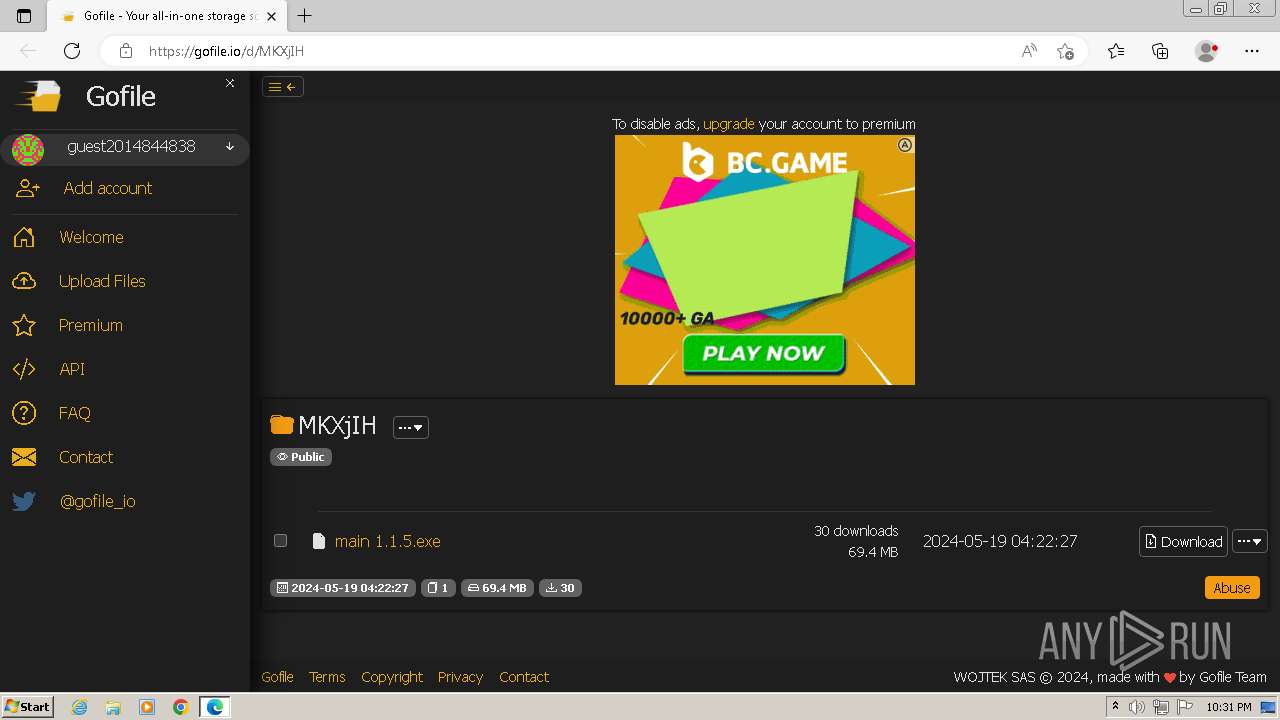
Task: Open the main 1.1.5.exe row options dropdown
Action: [x=1250, y=541]
